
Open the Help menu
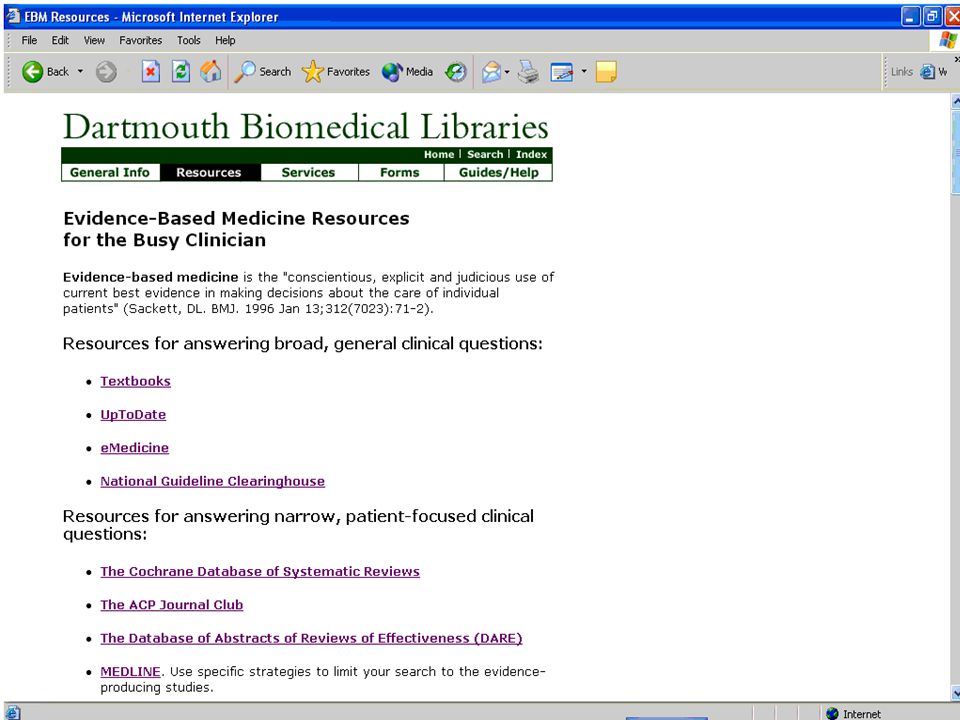(225, 40)
